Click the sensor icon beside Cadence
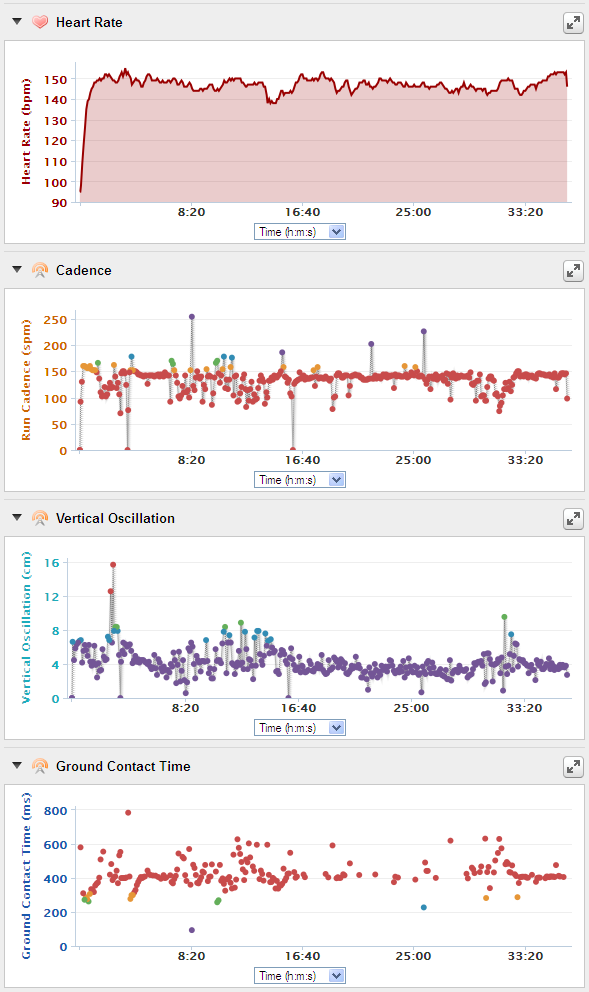The width and height of the screenshot is (589, 992). [40, 270]
